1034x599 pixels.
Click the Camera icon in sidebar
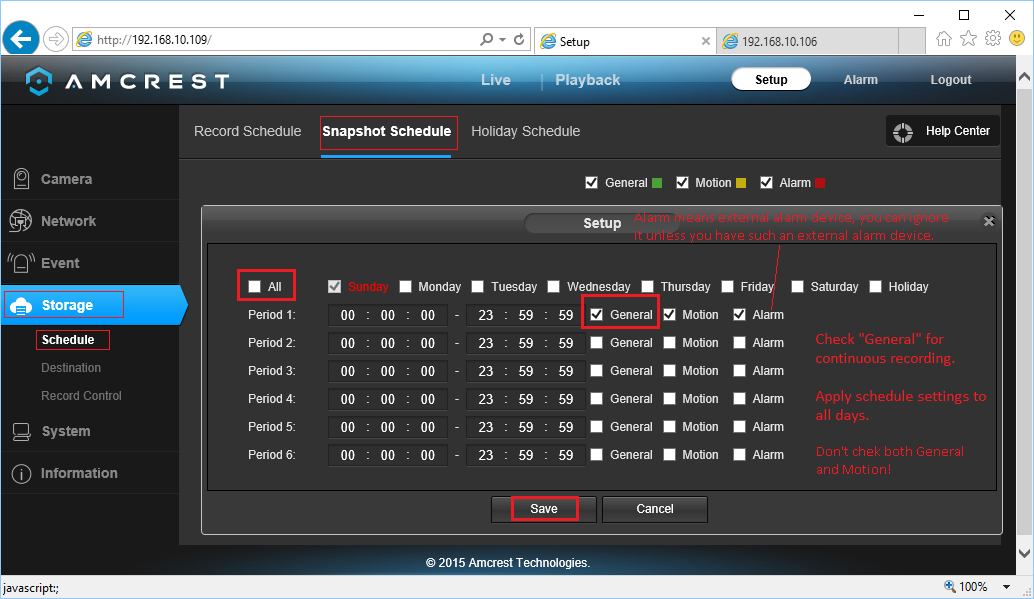point(21,179)
